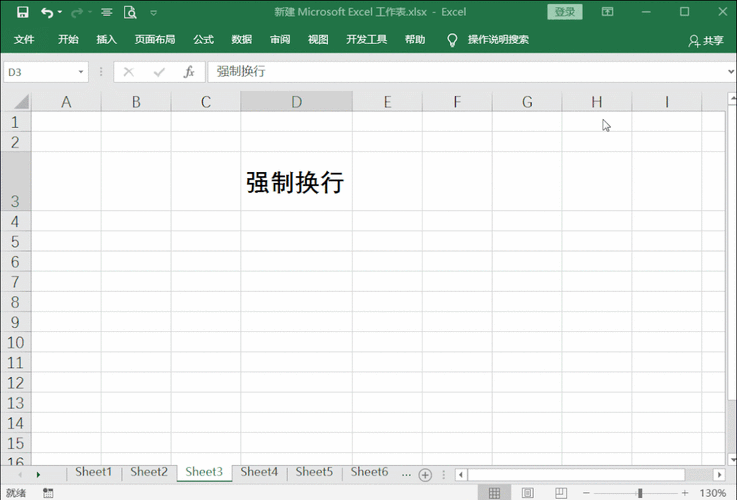Open Customize Quick Access Toolbar dropdown
Screen dimensions: 737x500
pyautogui.click(x=153, y=13)
